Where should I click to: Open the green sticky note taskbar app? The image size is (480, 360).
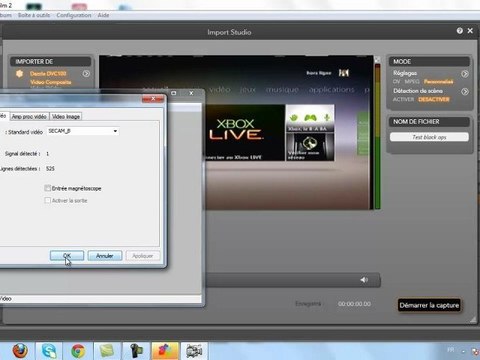pos(107,351)
